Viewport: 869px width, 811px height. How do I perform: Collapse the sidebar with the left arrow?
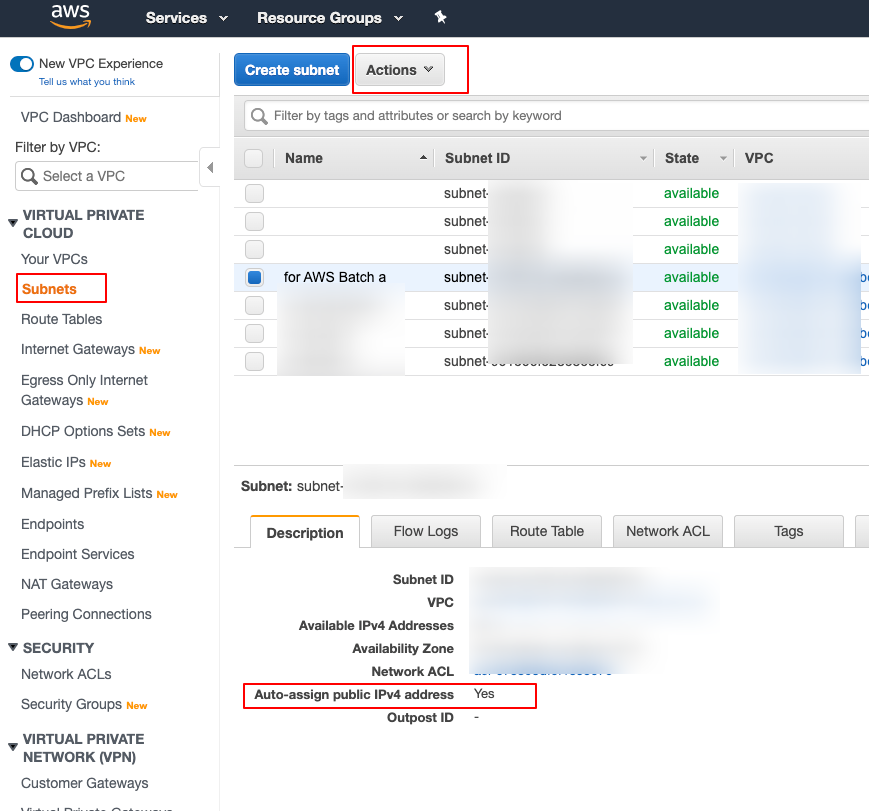click(x=210, y=167)
